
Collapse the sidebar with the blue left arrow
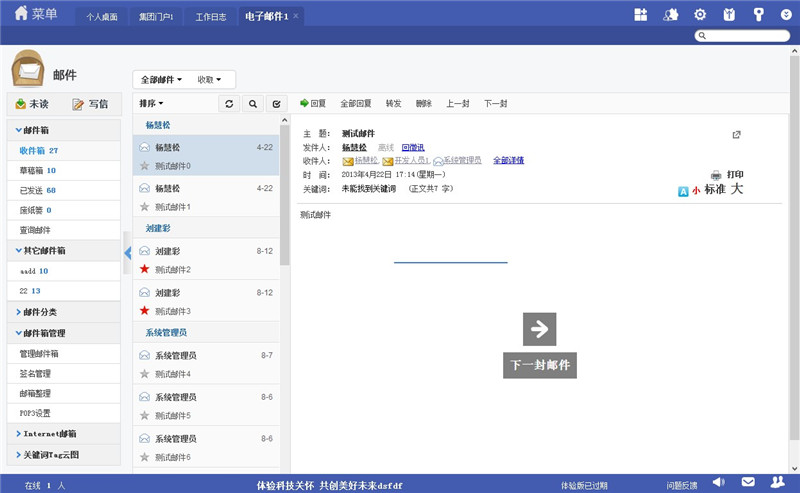pyautogui.click(x=128, y=253)
